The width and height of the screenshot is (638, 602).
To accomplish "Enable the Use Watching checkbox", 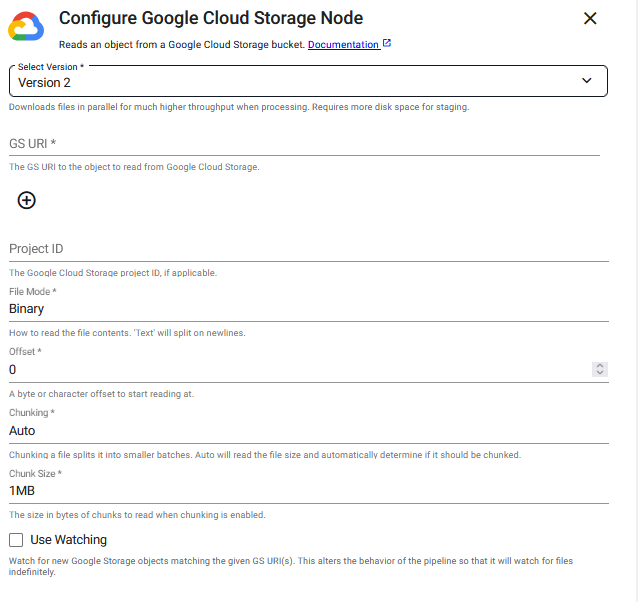I will tap(16, 540).
